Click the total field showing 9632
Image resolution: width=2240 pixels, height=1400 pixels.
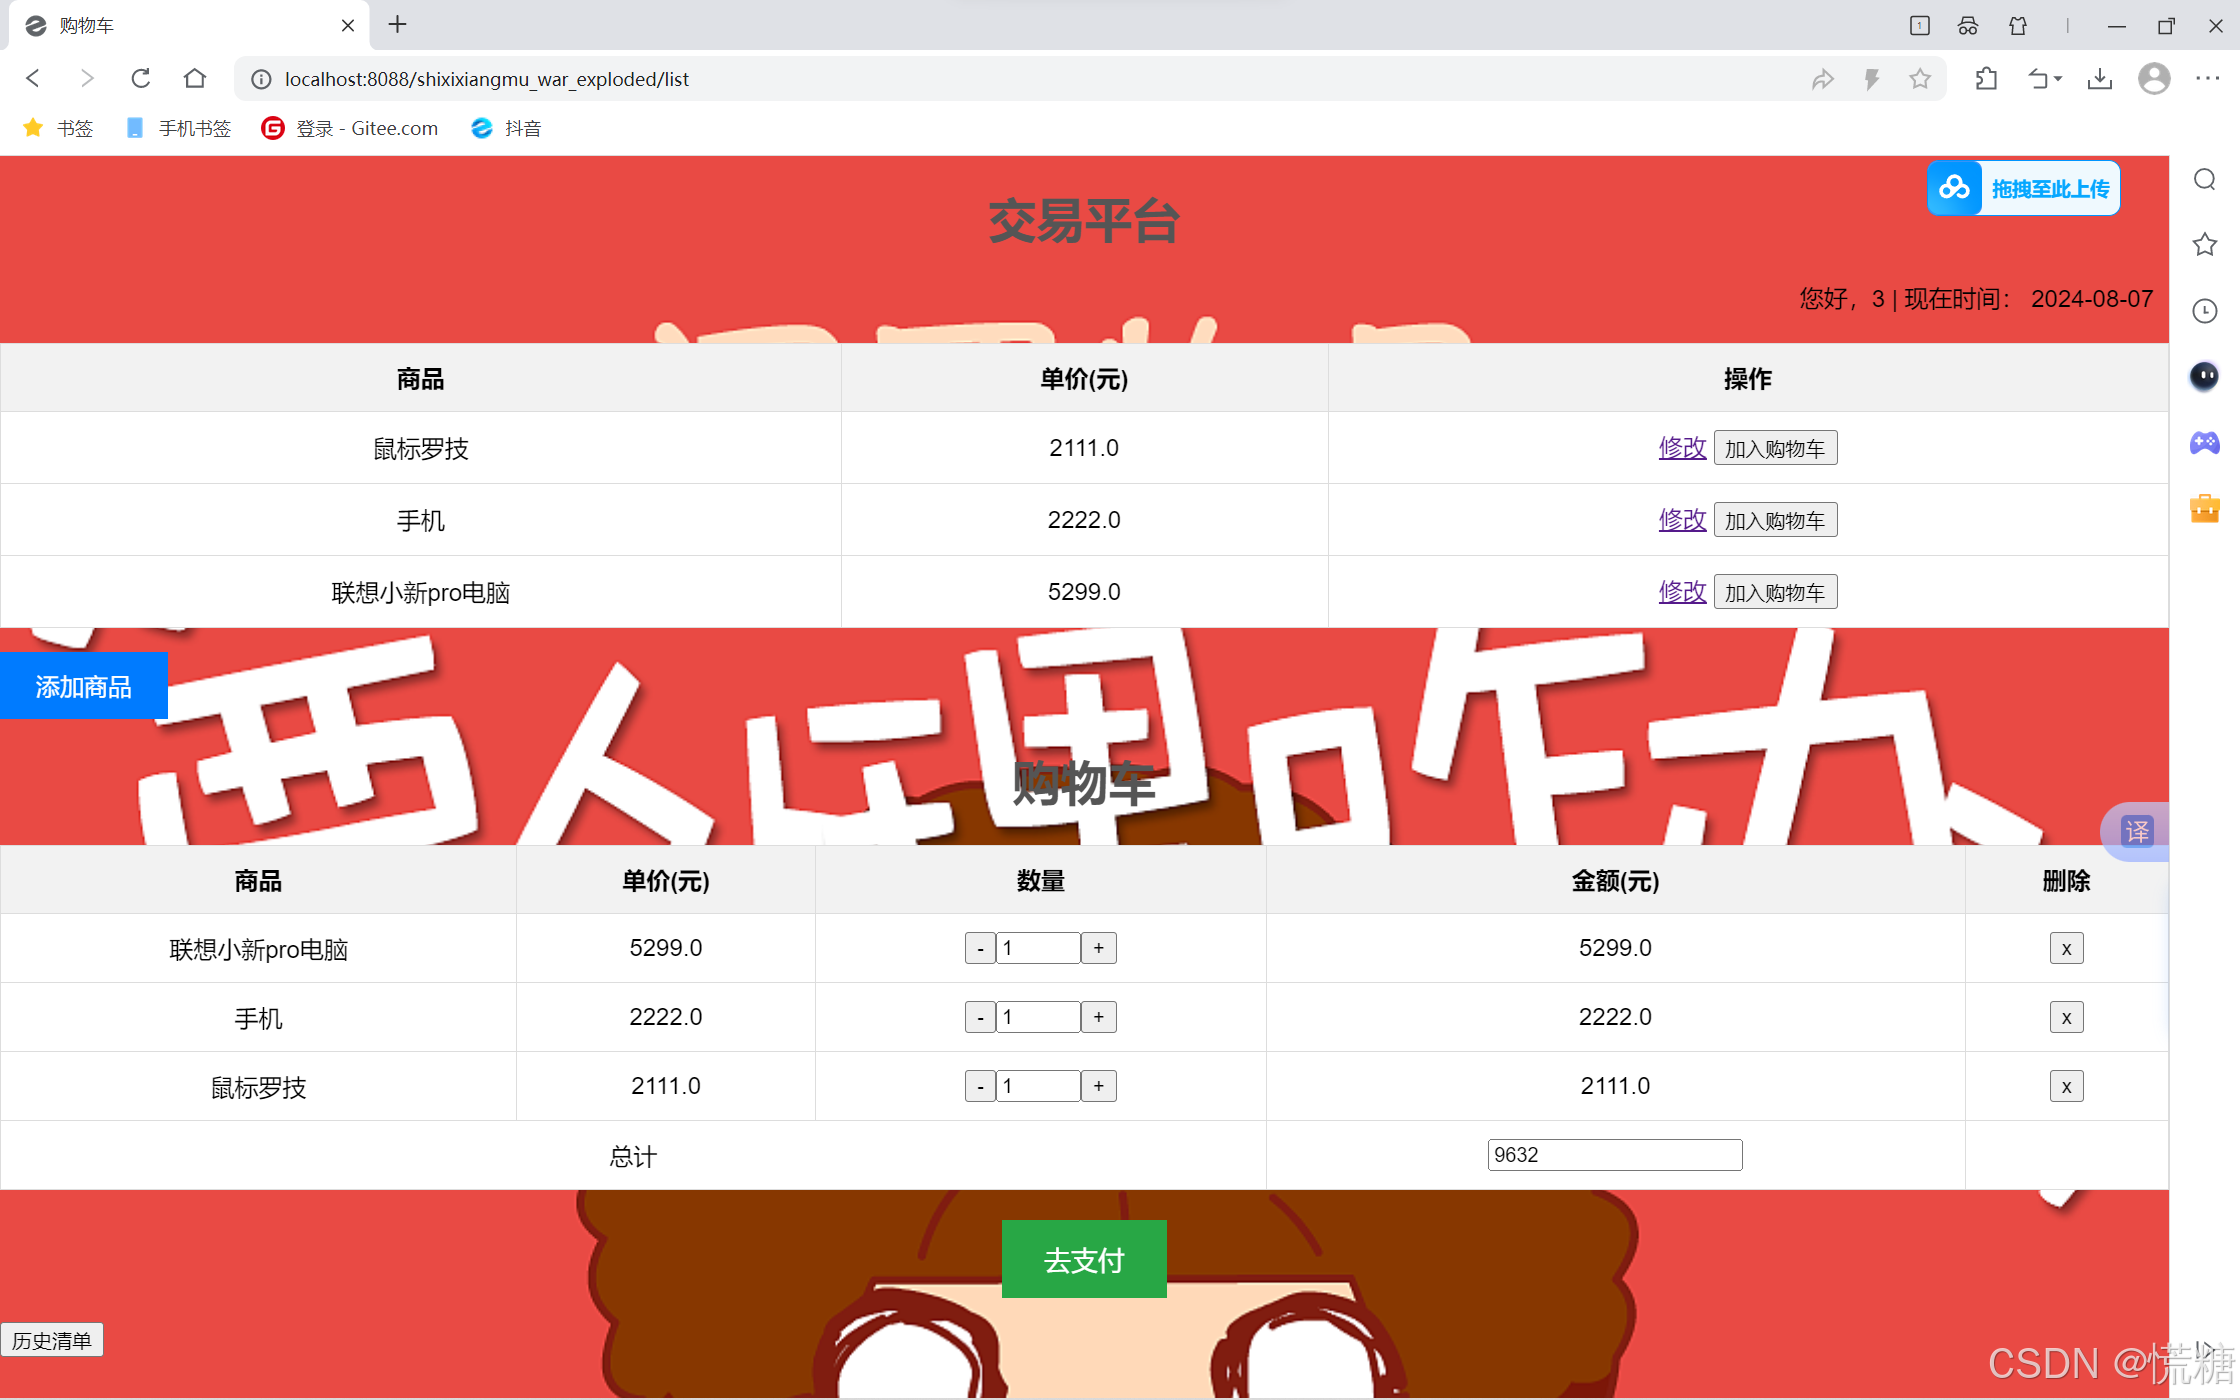[1615, 1155]
